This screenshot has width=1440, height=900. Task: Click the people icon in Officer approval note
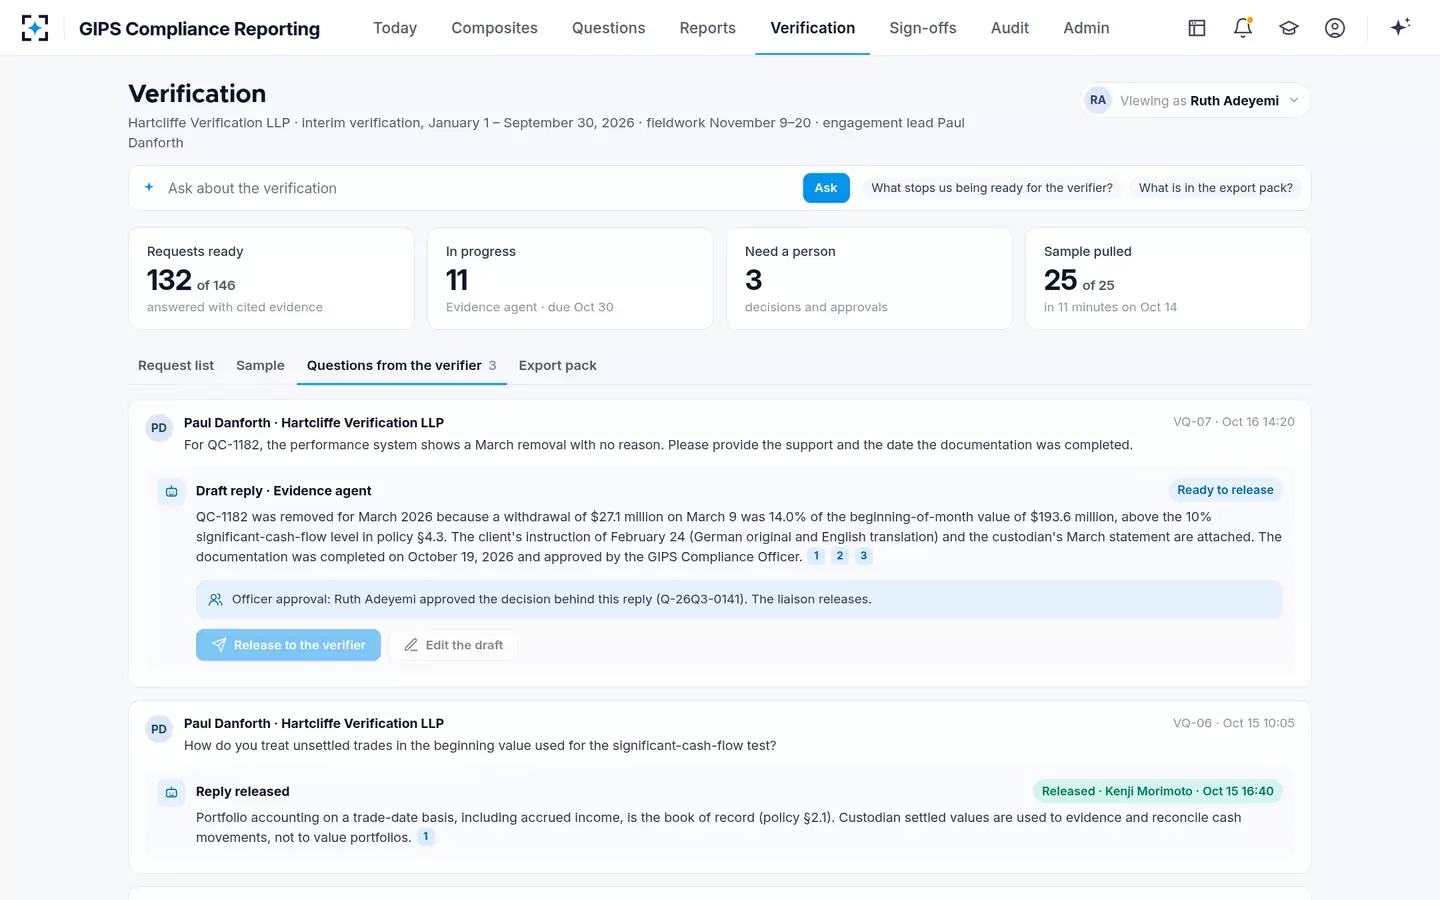[x=215, y=600]
